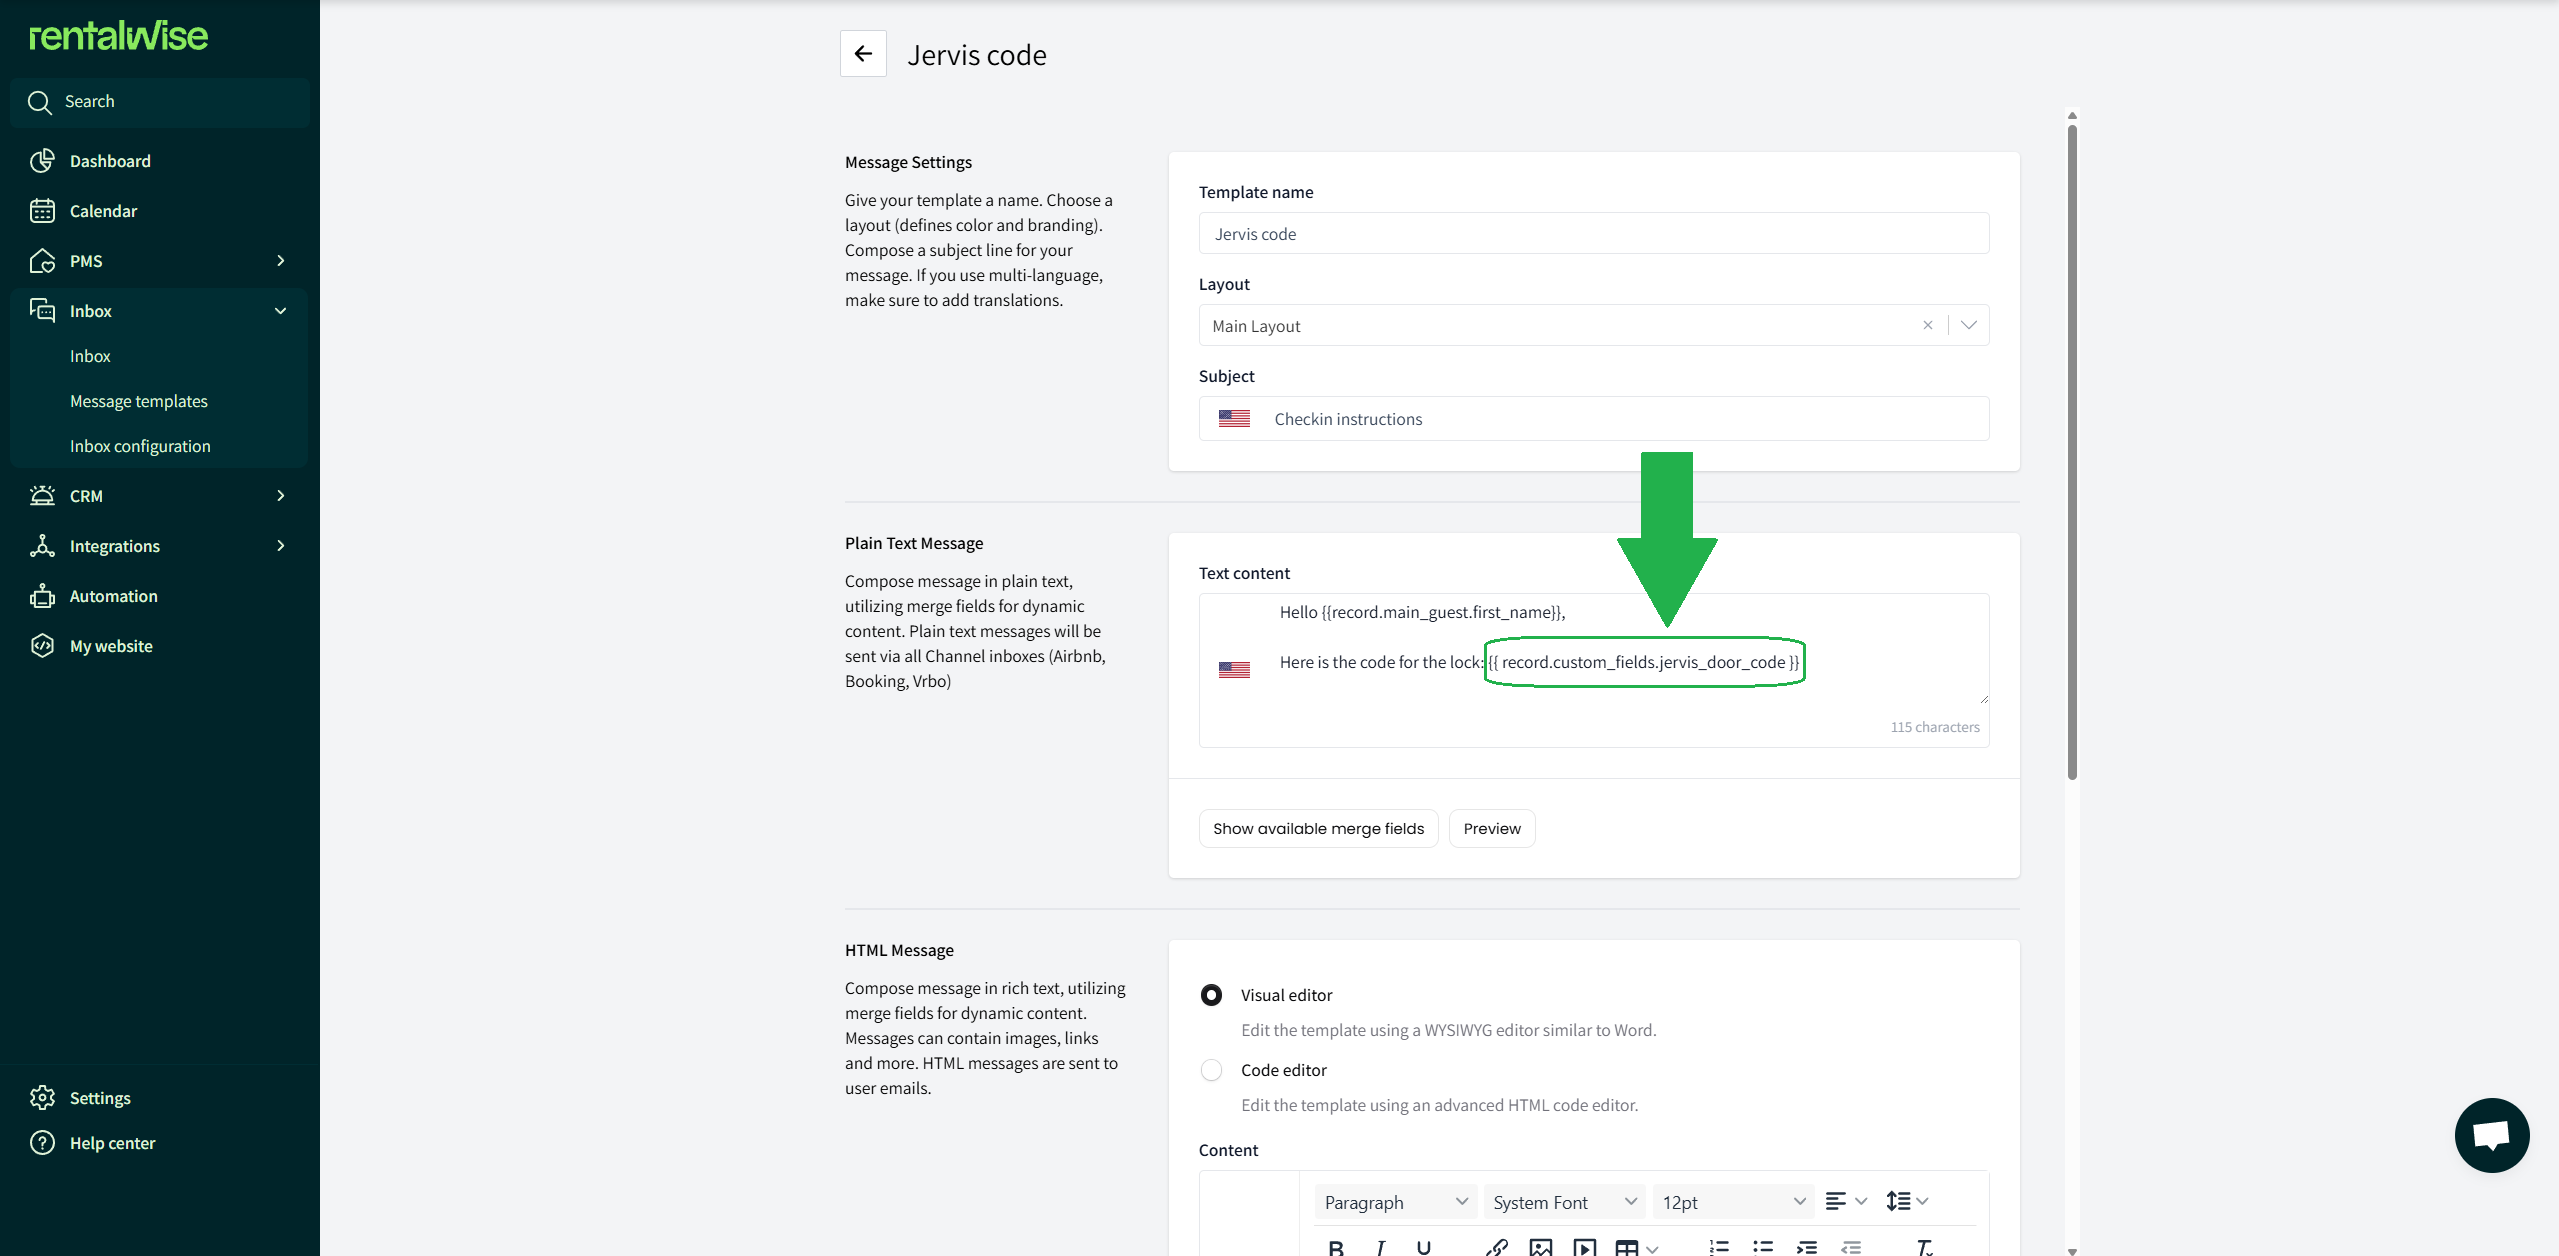The height and width of the screenshot is (1256, 2559).
Task: Click the line height icon
Action: coord(1898,1201)
